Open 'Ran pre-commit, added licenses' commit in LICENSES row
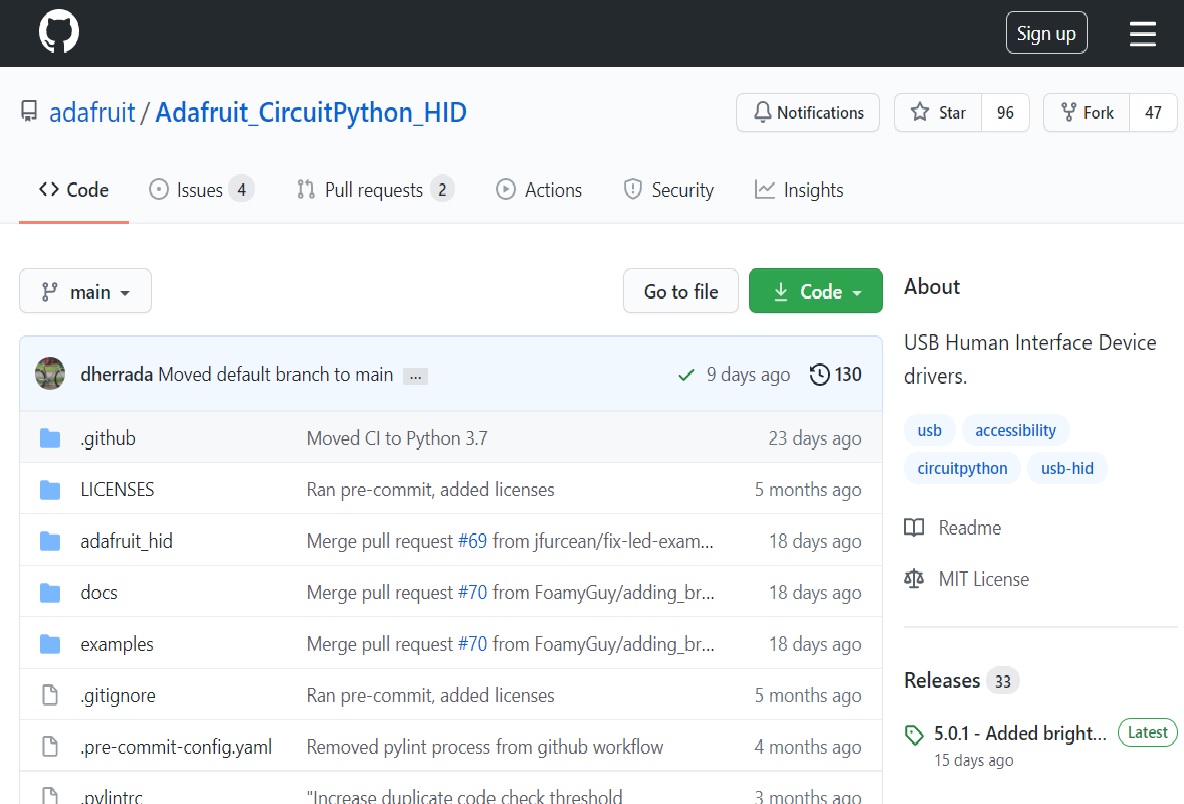The width and height of the screenshot is (1184, 804). click(430, 490)
